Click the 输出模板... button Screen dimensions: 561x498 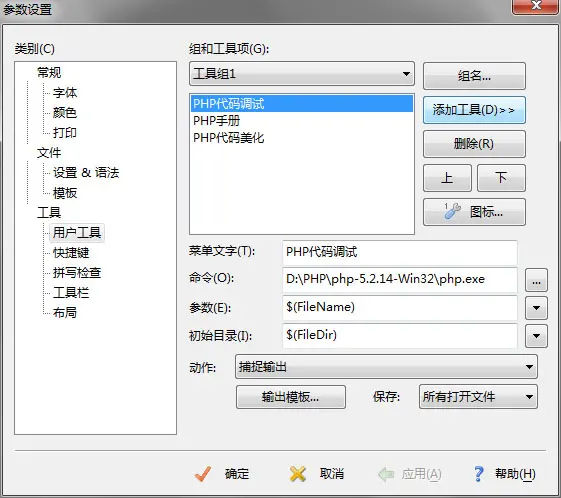click(x=291, y=397)
